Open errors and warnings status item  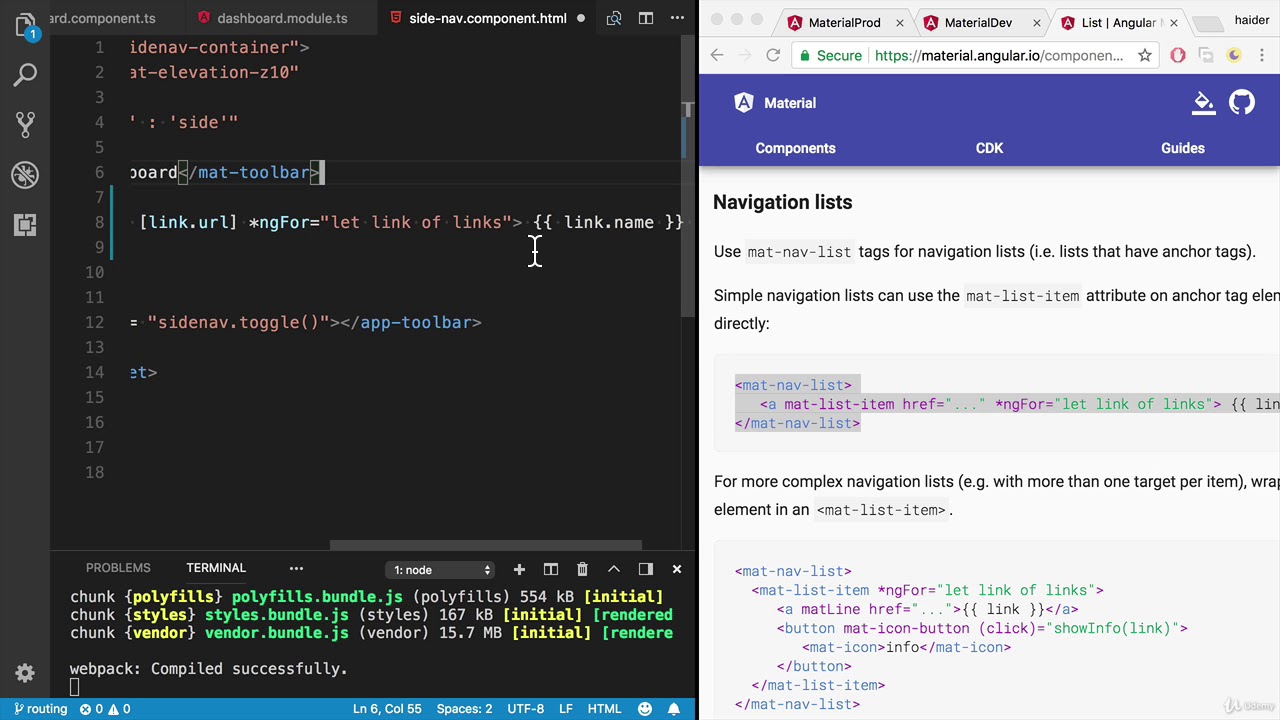(x=106, y=709)
